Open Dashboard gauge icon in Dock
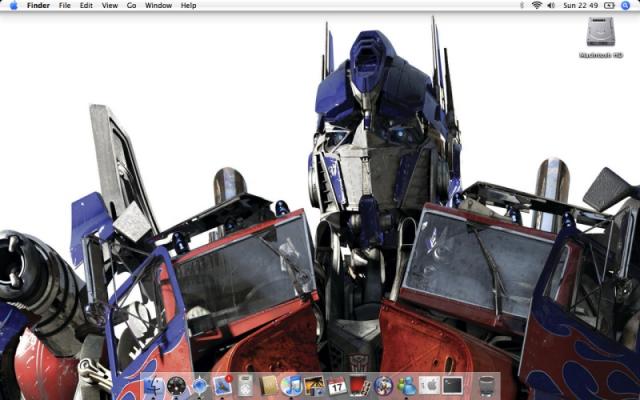This screenshot has width=640, height=400. pos(176,386)
